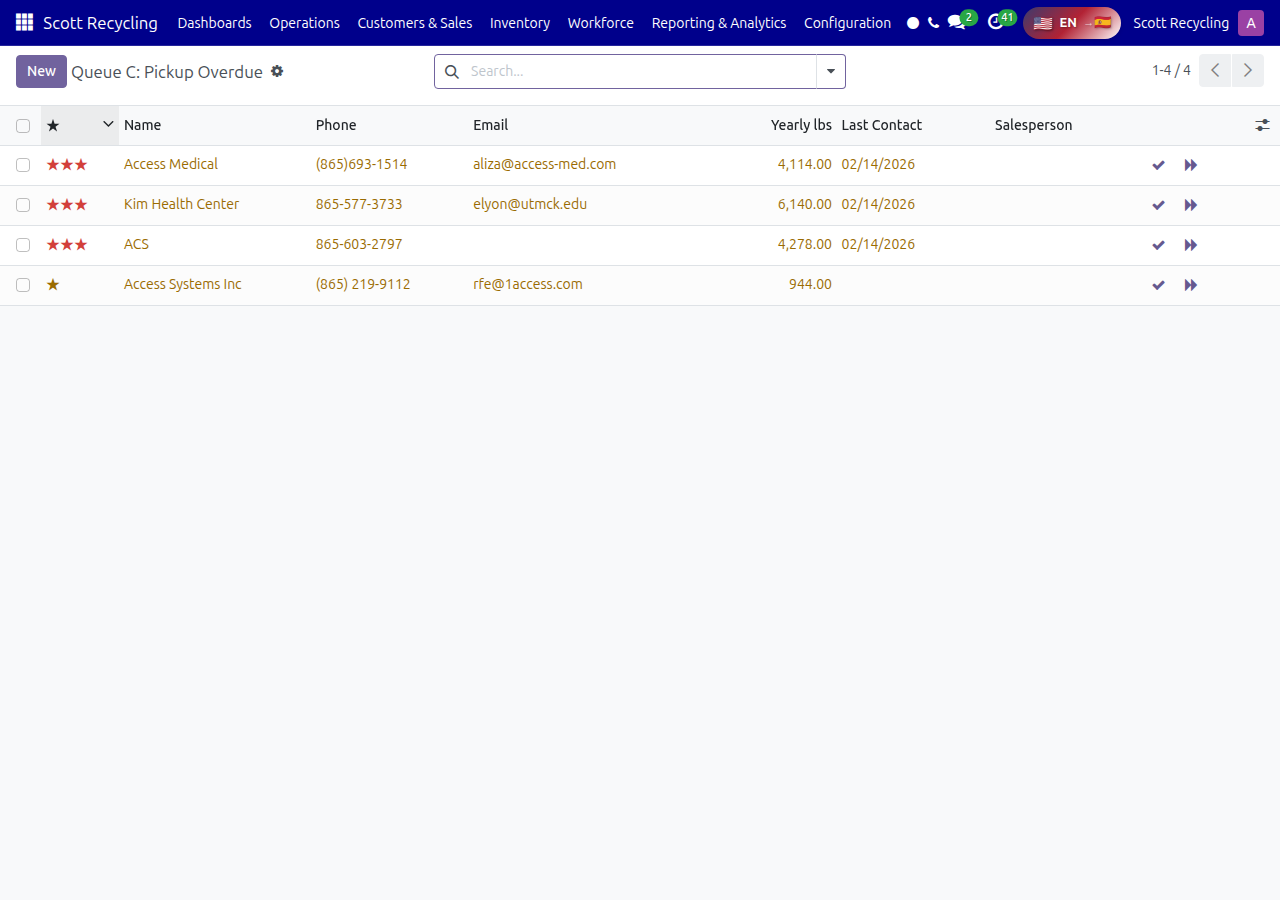Open conversations with 2 unread messages
Screen dimensions: 1280x900
point(961,21)
